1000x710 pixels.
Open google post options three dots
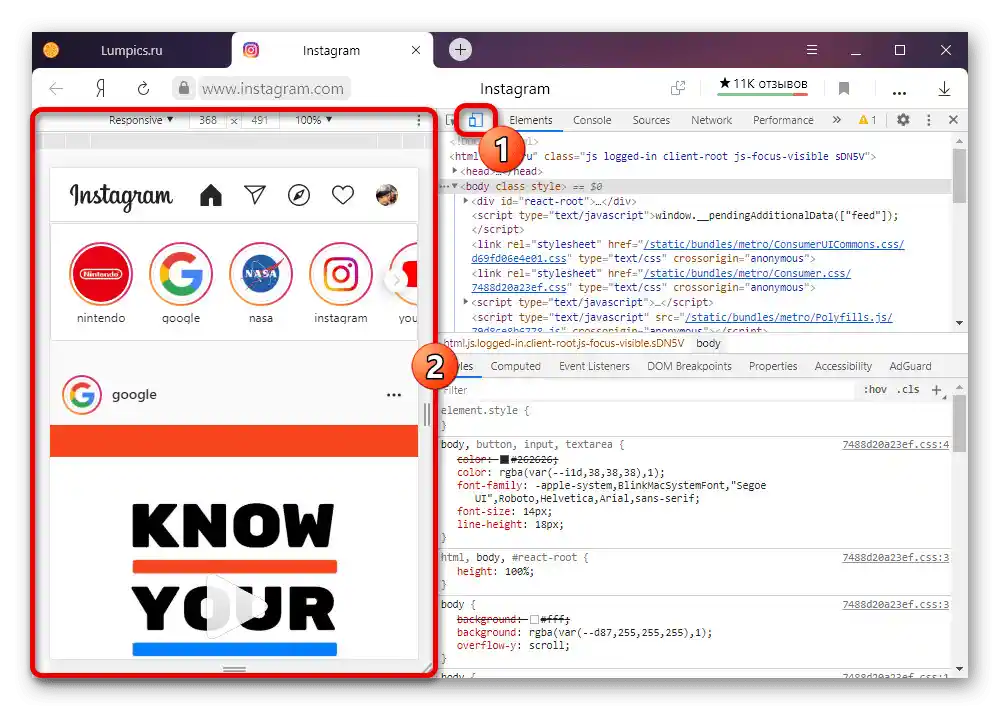pos(393,395)
